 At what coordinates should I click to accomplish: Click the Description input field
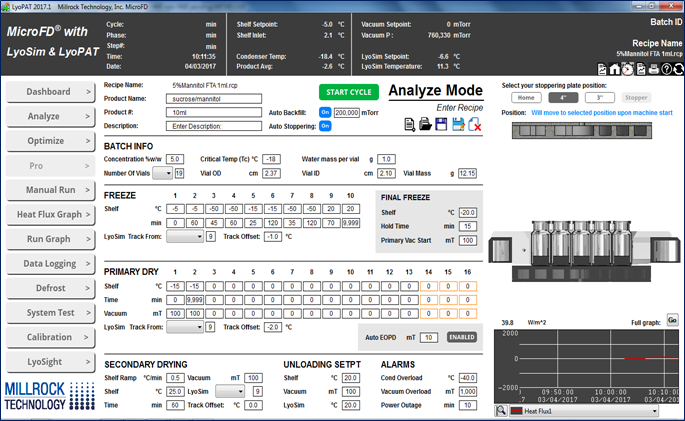tap(214, 126)
